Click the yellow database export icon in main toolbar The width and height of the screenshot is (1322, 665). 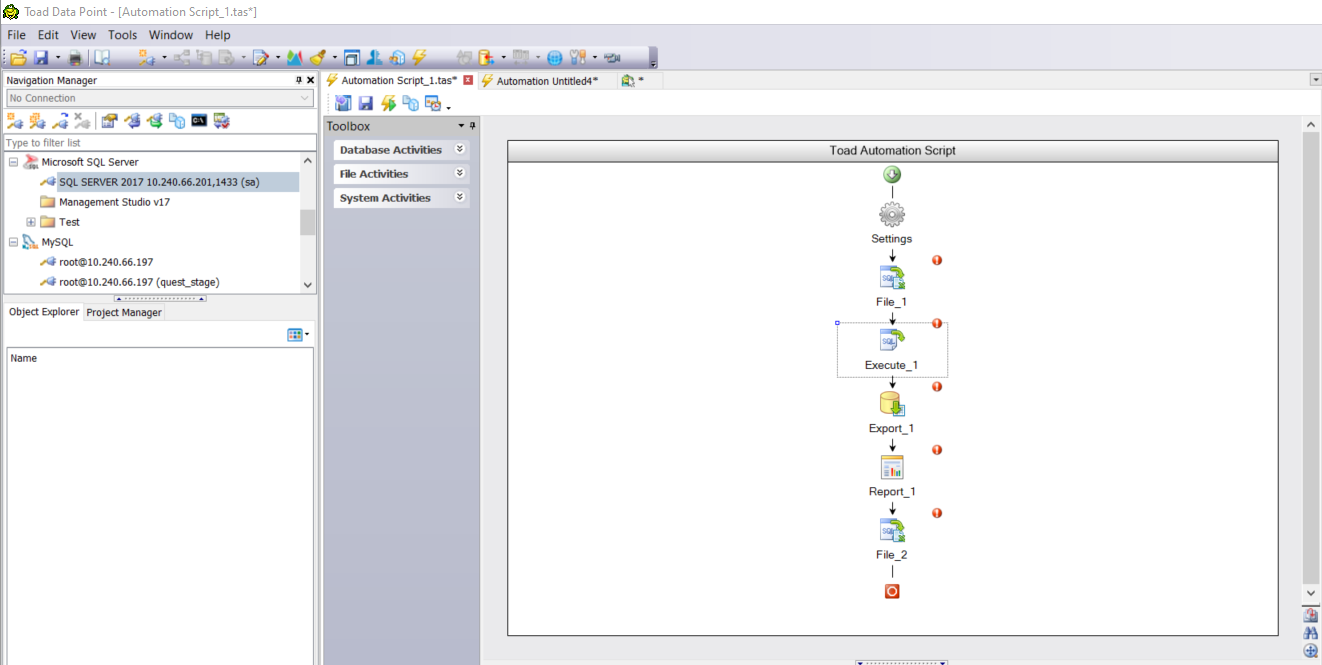point(487,57)
